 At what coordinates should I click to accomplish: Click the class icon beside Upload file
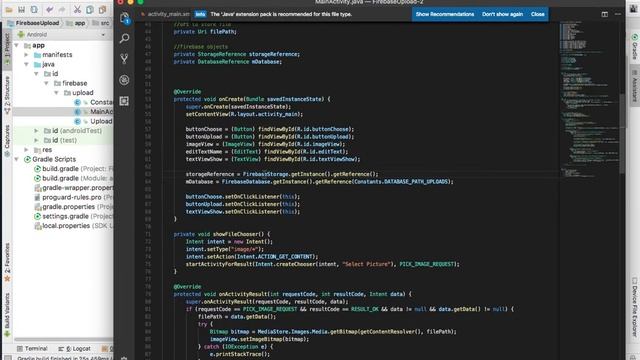pyautogui.click(x=78, y=121)
